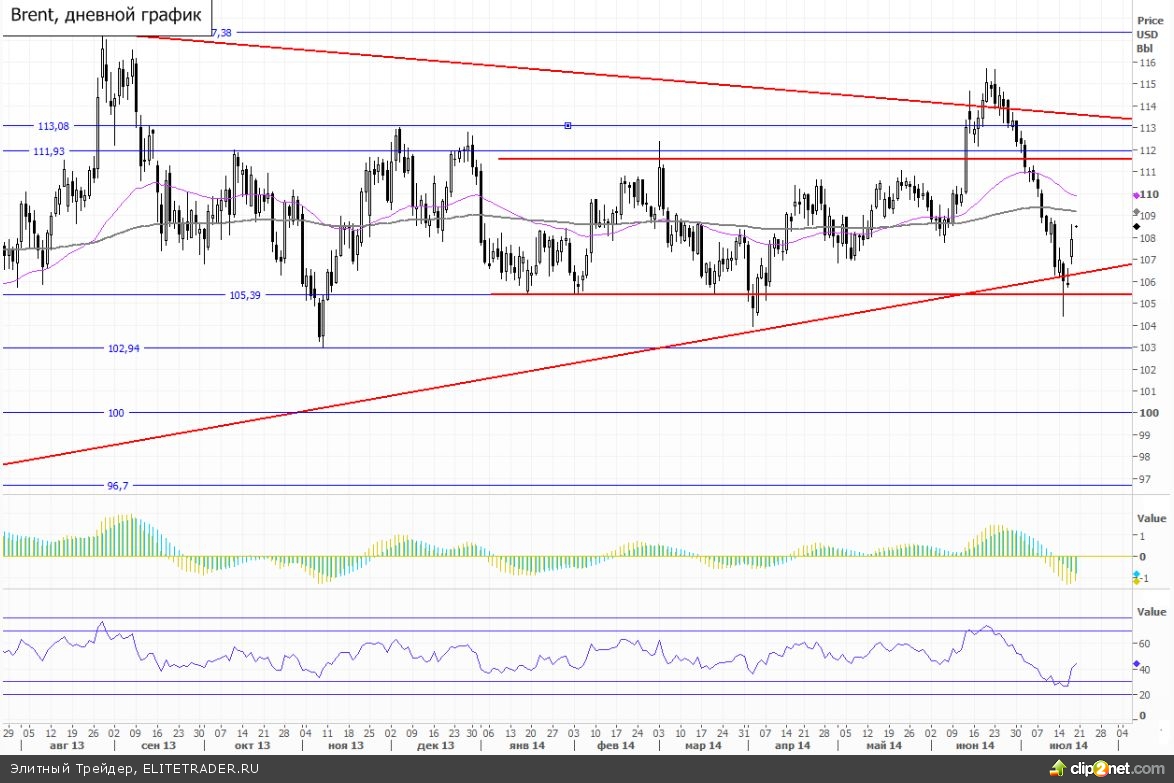
Task: Click the clip2net.com logo
Action: (1107, 768)
